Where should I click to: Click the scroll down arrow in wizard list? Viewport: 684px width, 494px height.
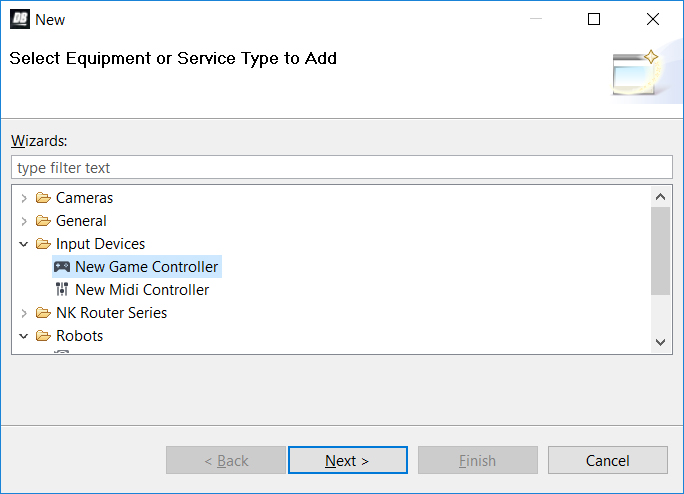(660, 342)
